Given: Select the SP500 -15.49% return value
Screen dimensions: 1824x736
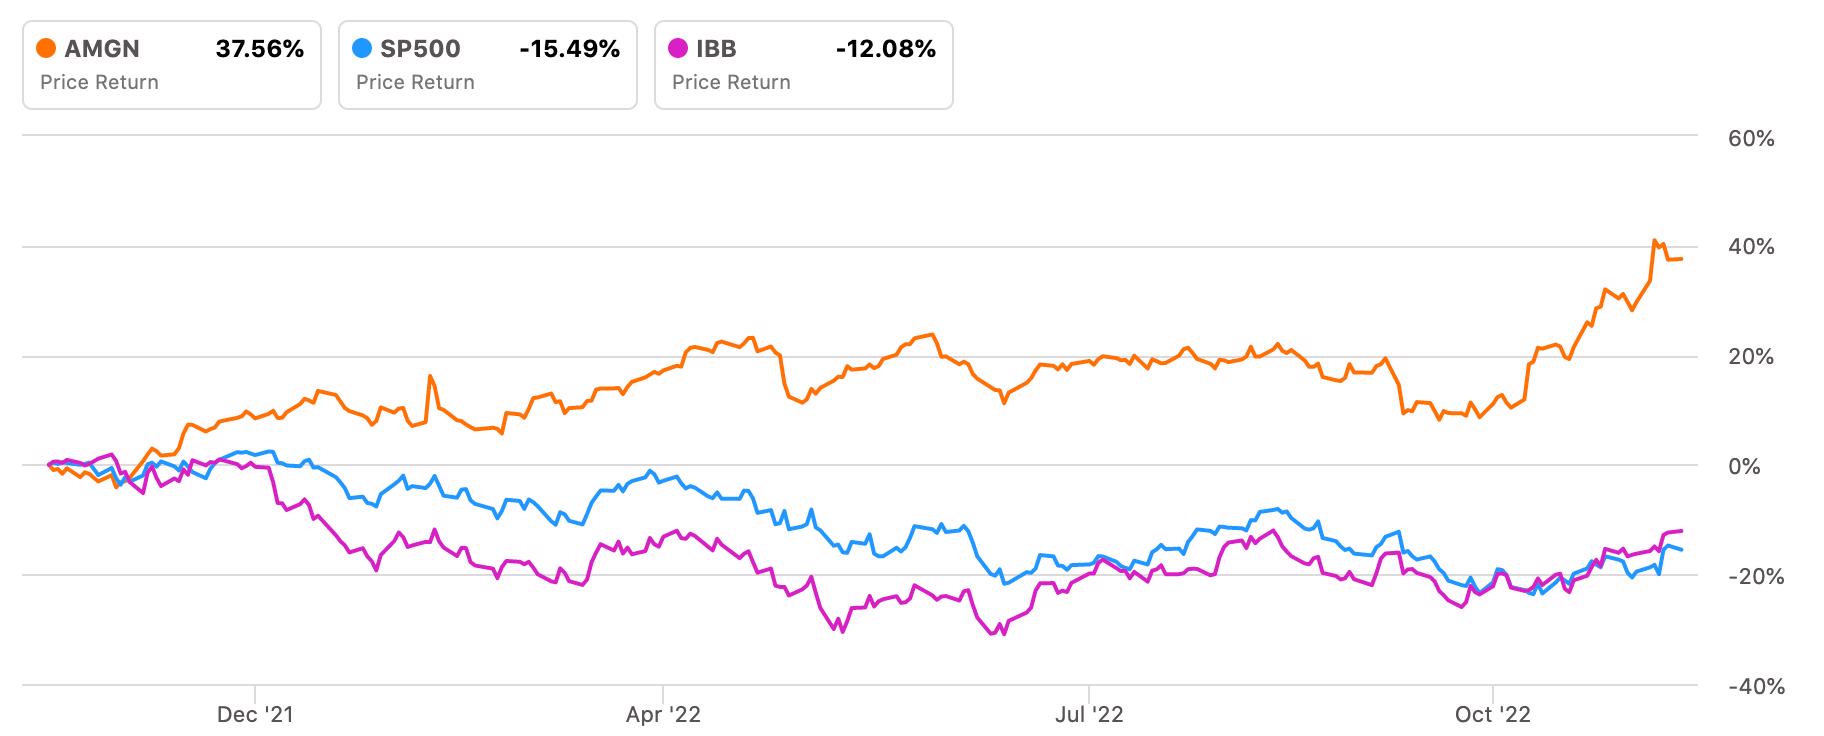Looking at the screenshot, I should (x=570, y=49).
